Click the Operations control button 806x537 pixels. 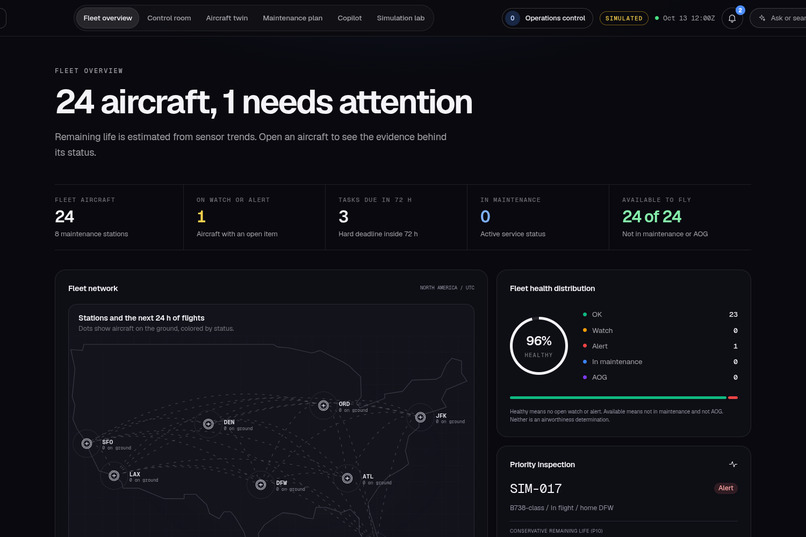coord(547,18)
